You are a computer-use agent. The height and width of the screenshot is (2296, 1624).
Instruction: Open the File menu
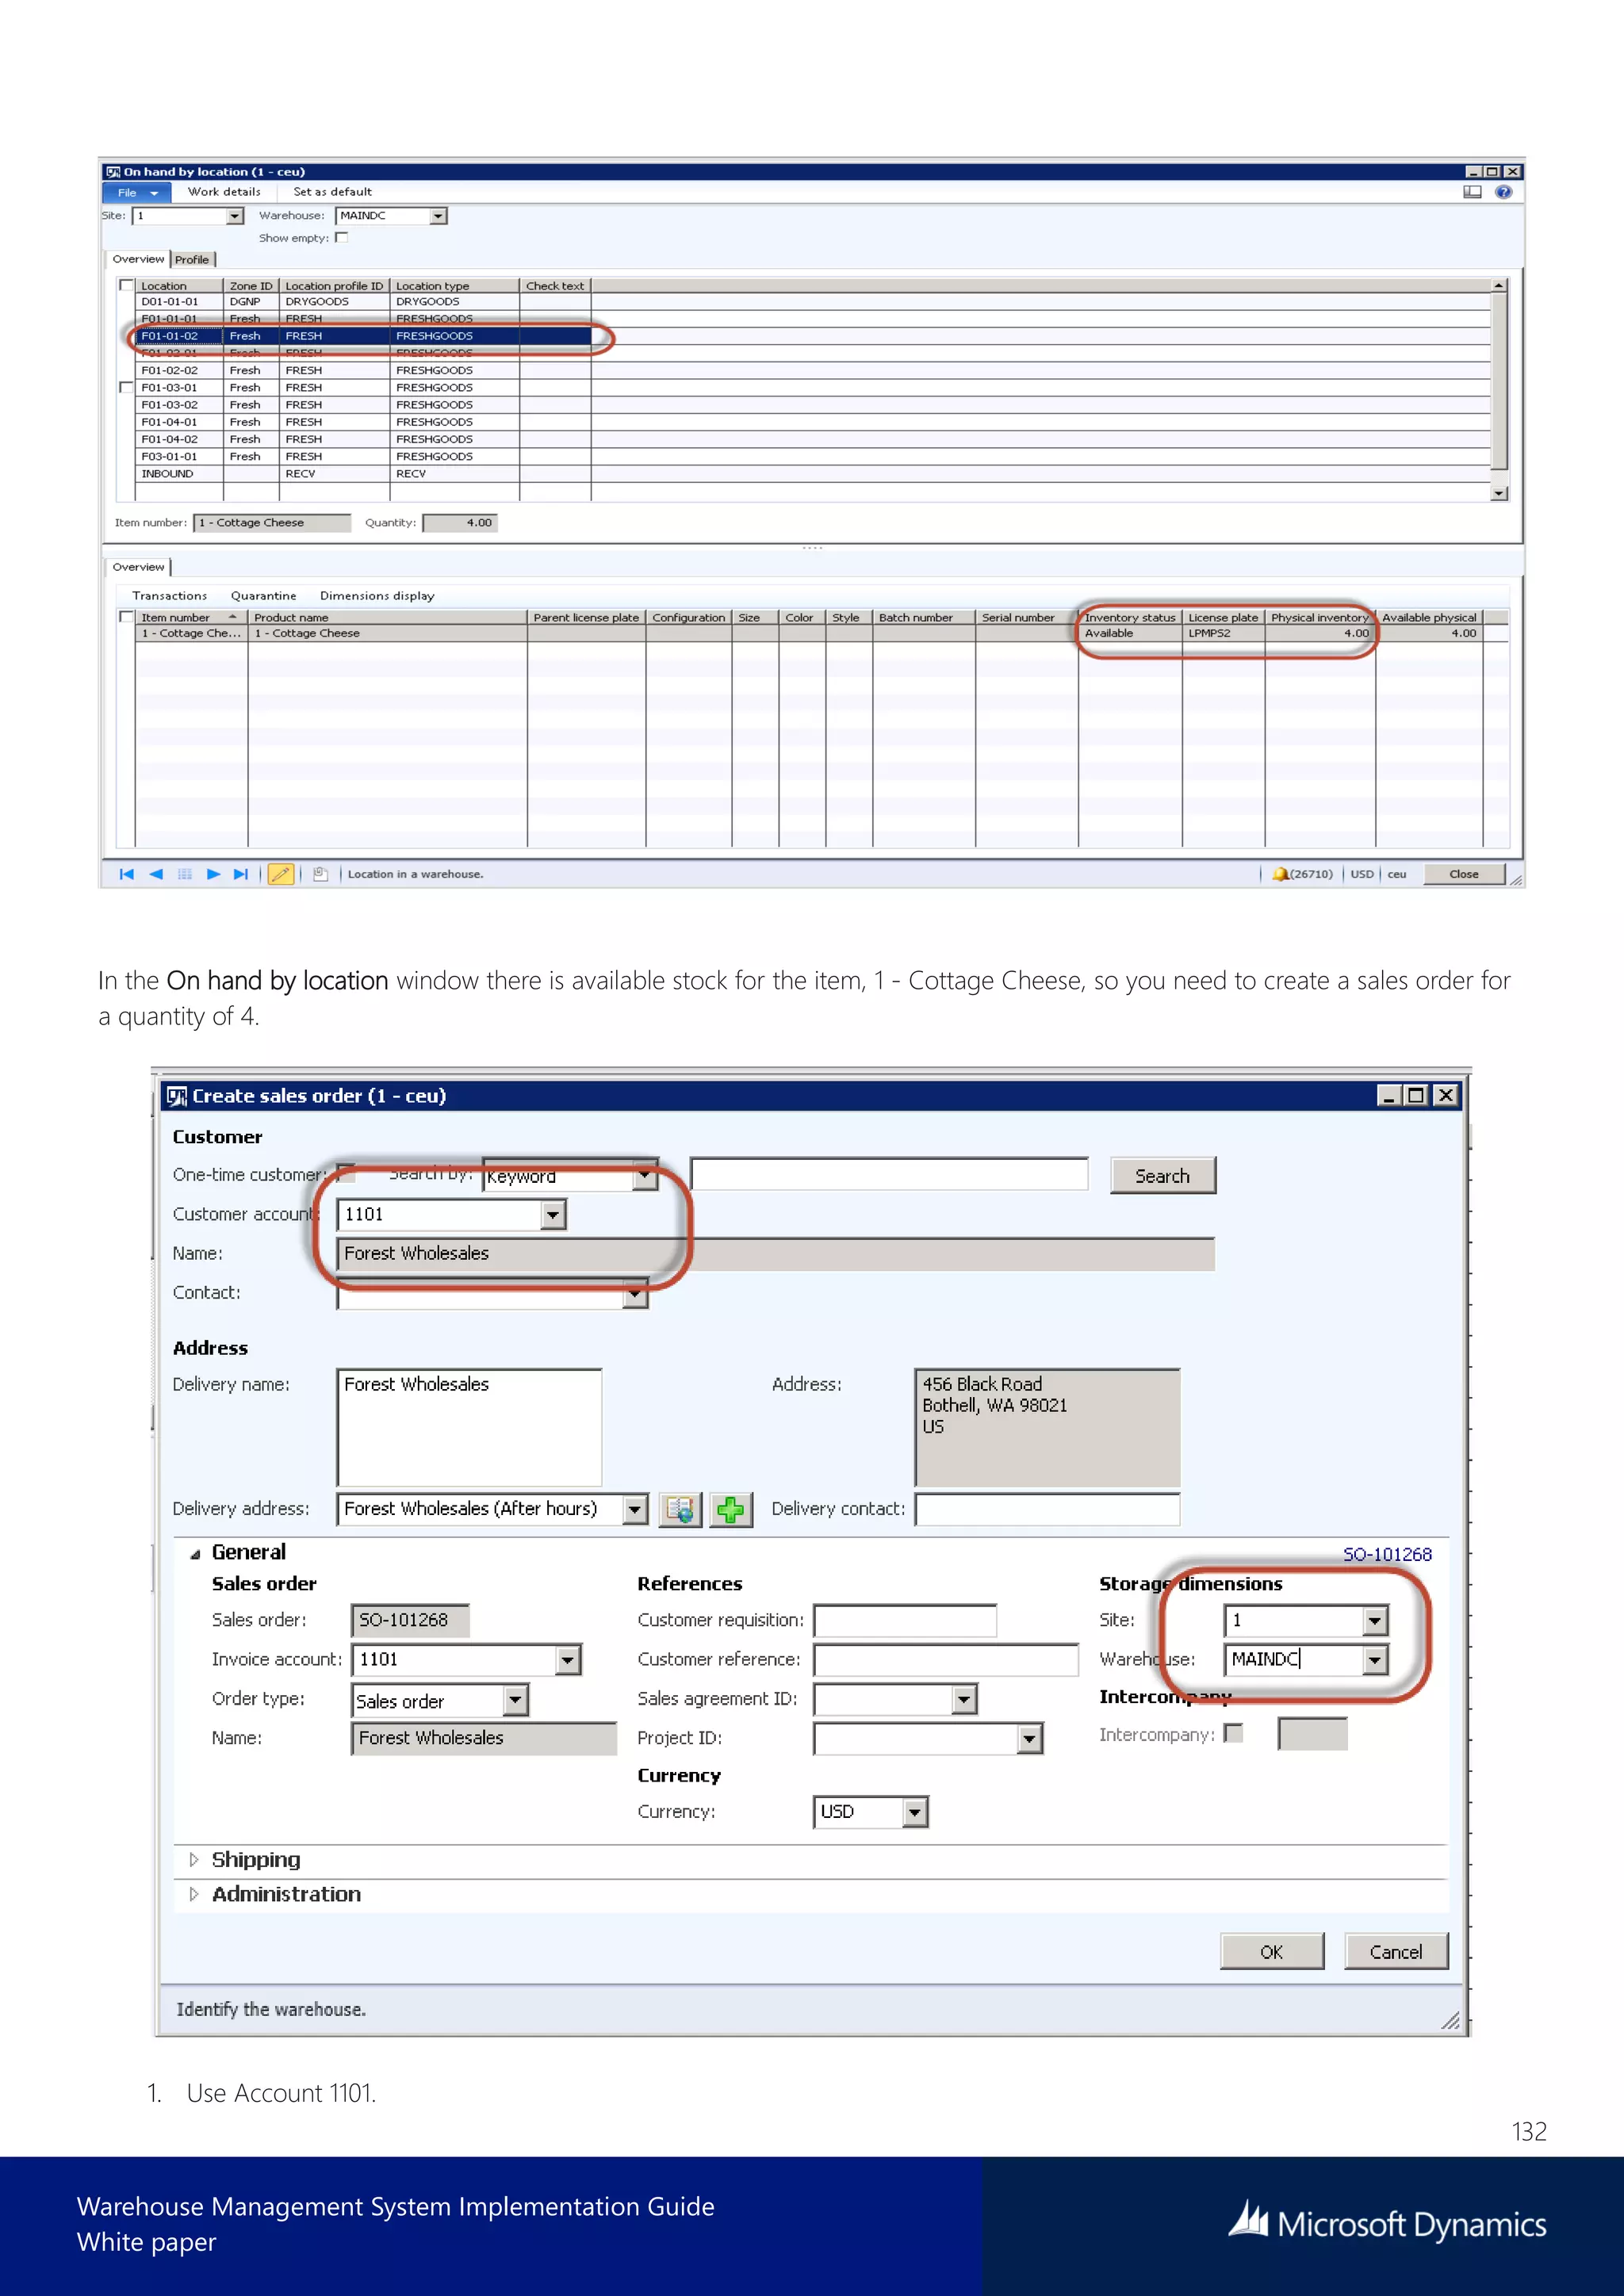click(137, 192)
